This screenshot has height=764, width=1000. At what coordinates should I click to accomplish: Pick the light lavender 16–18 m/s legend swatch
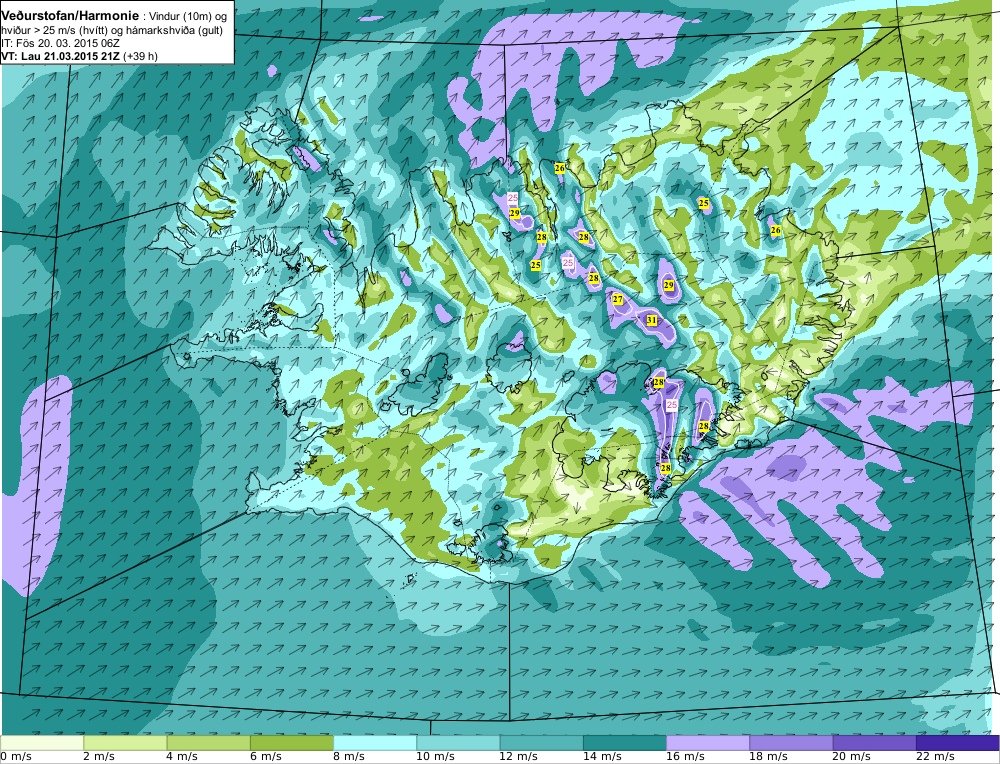[x=708, y=743]
